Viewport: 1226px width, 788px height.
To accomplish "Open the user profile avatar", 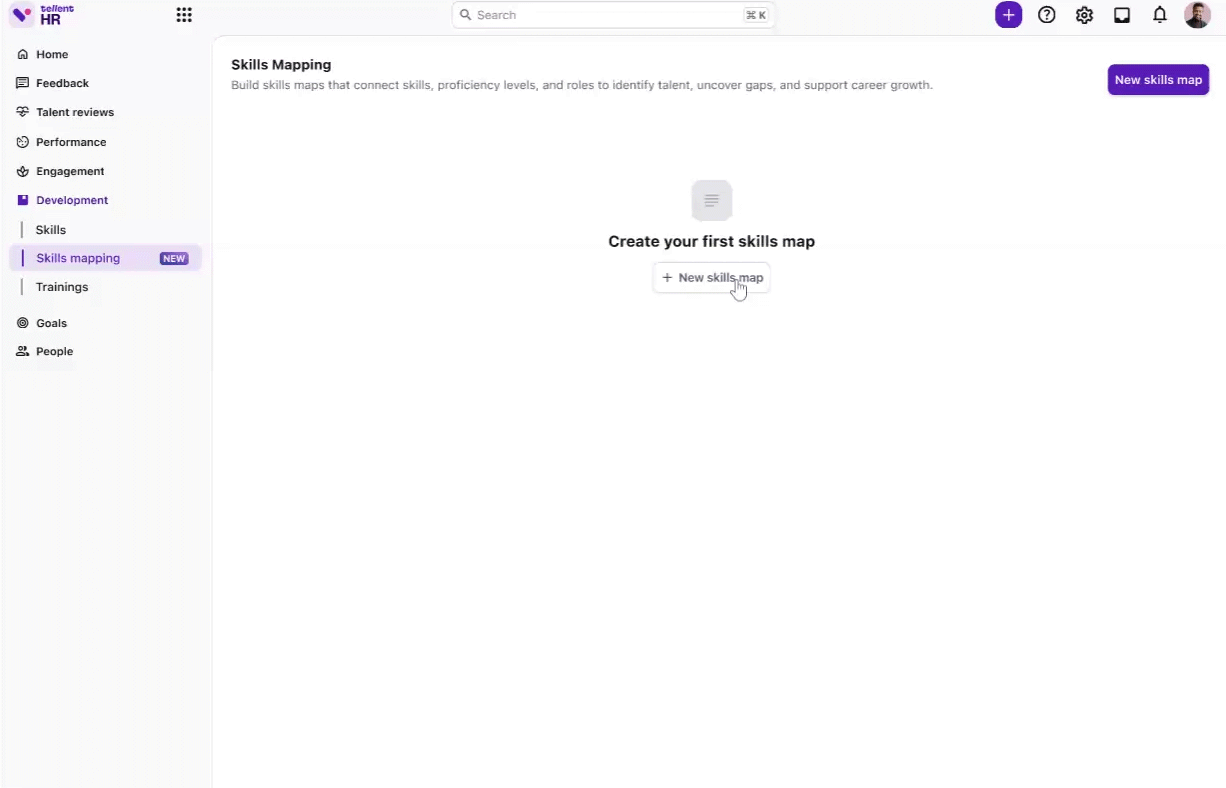I will pyautogui.click(x=1197, y=15).
